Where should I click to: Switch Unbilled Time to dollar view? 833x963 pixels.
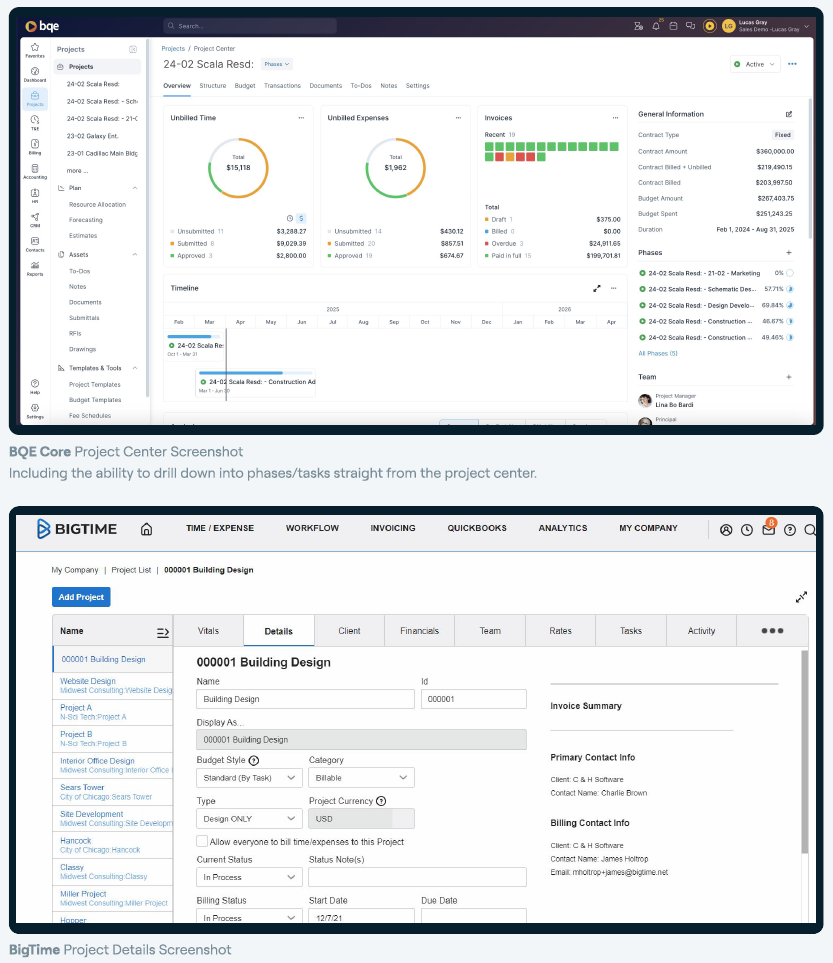point(301,219)
